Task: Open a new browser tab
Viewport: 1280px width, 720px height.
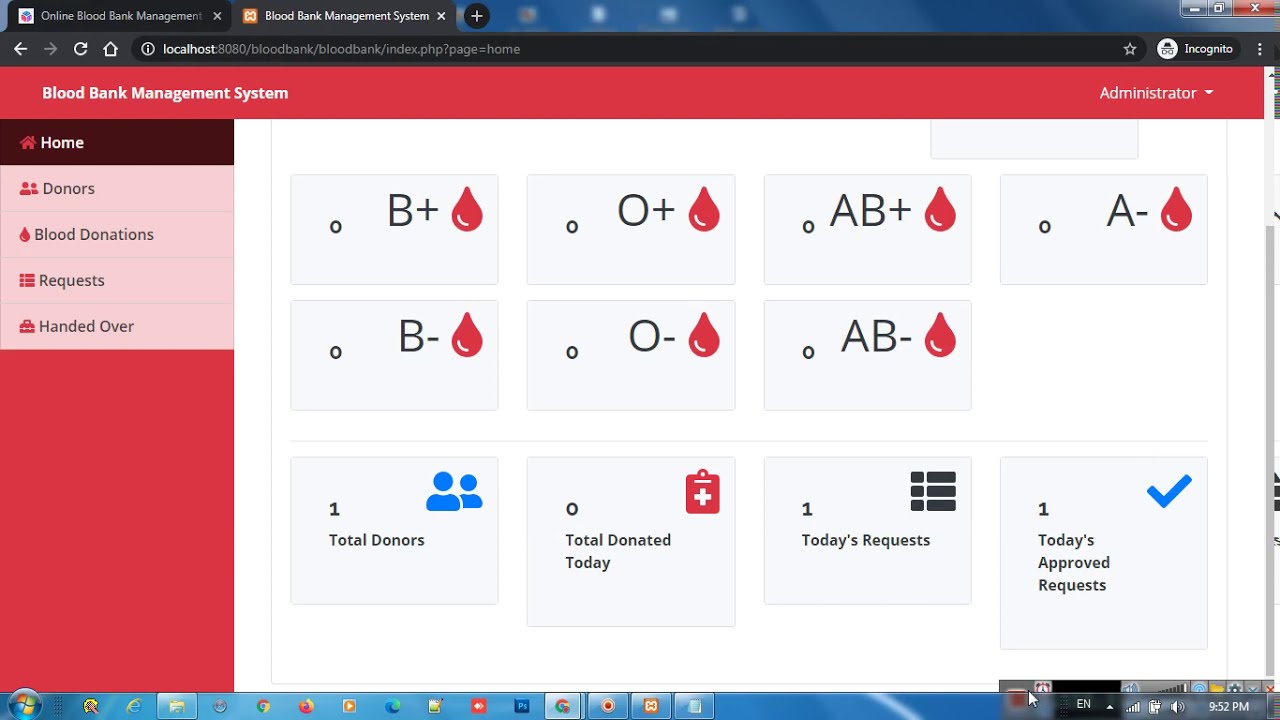Action: coord(477,16)
